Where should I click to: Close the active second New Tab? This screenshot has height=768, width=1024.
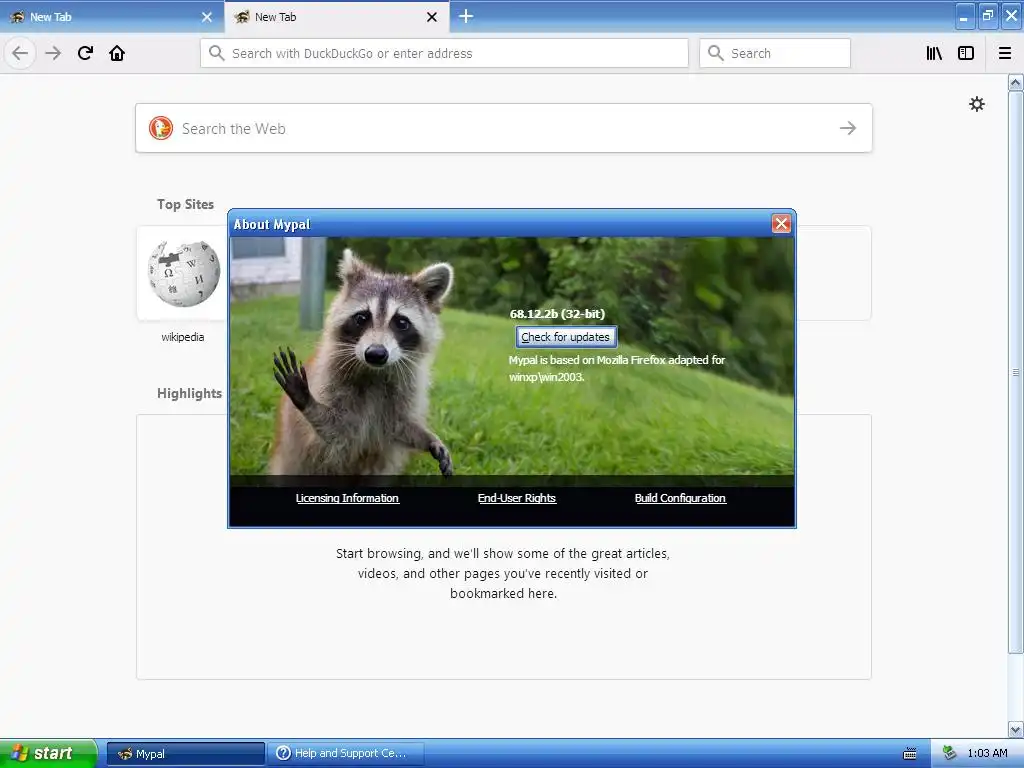coord(432,17)
